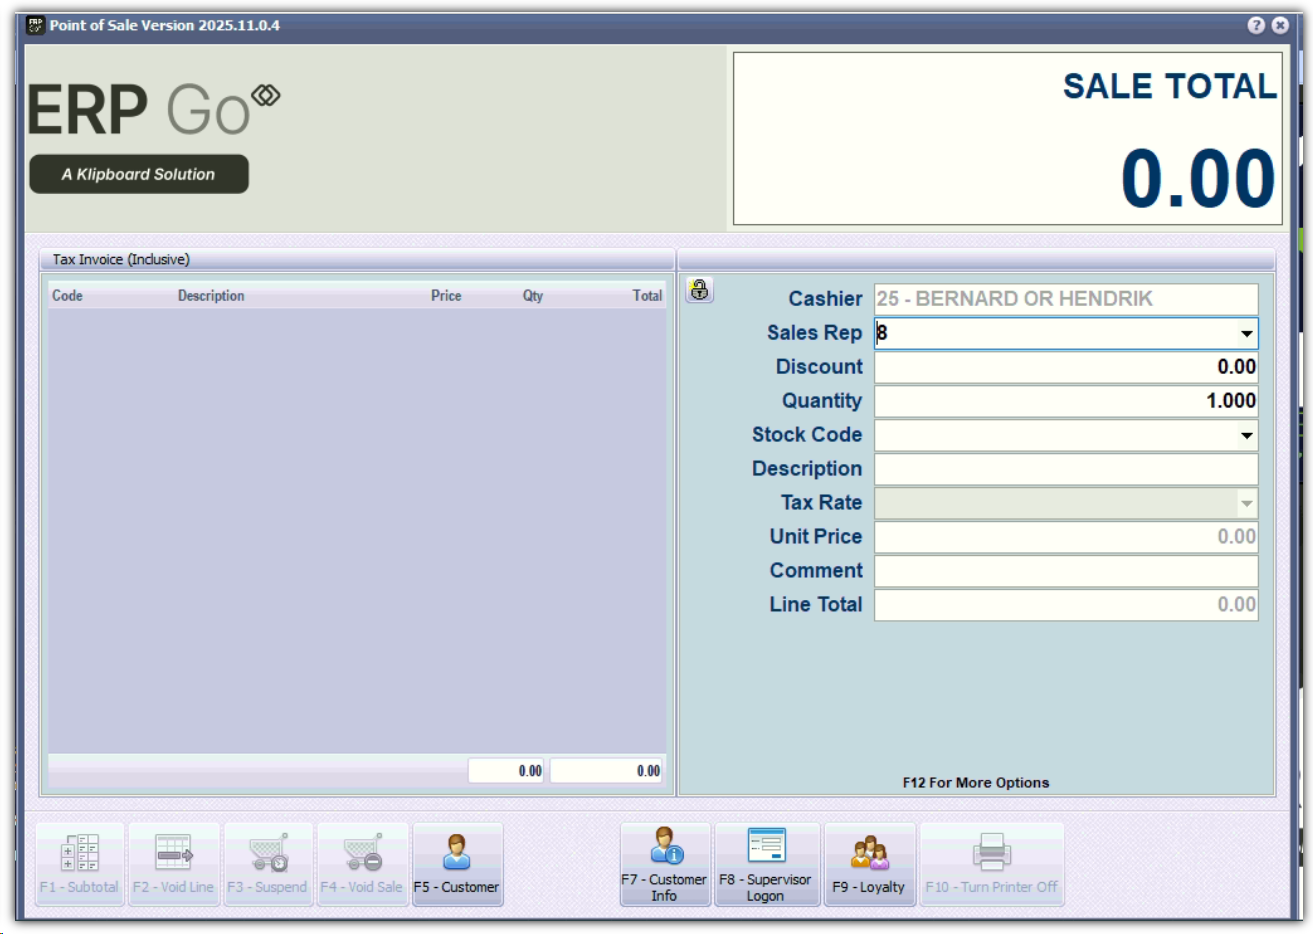Select the Comment text field
1313x934 pixels.
click(x=1065, y=571)
